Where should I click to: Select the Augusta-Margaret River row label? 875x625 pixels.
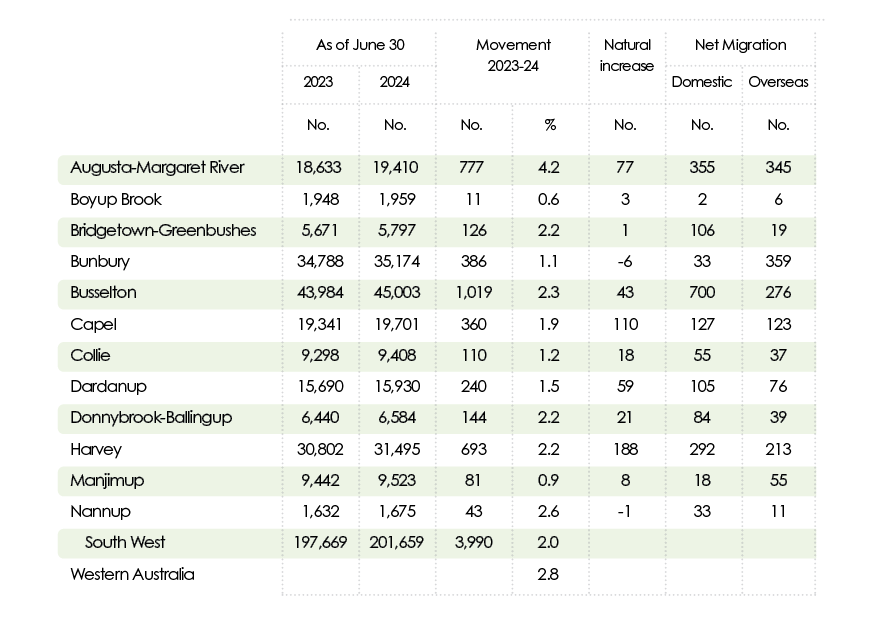(x=157, y=168)
